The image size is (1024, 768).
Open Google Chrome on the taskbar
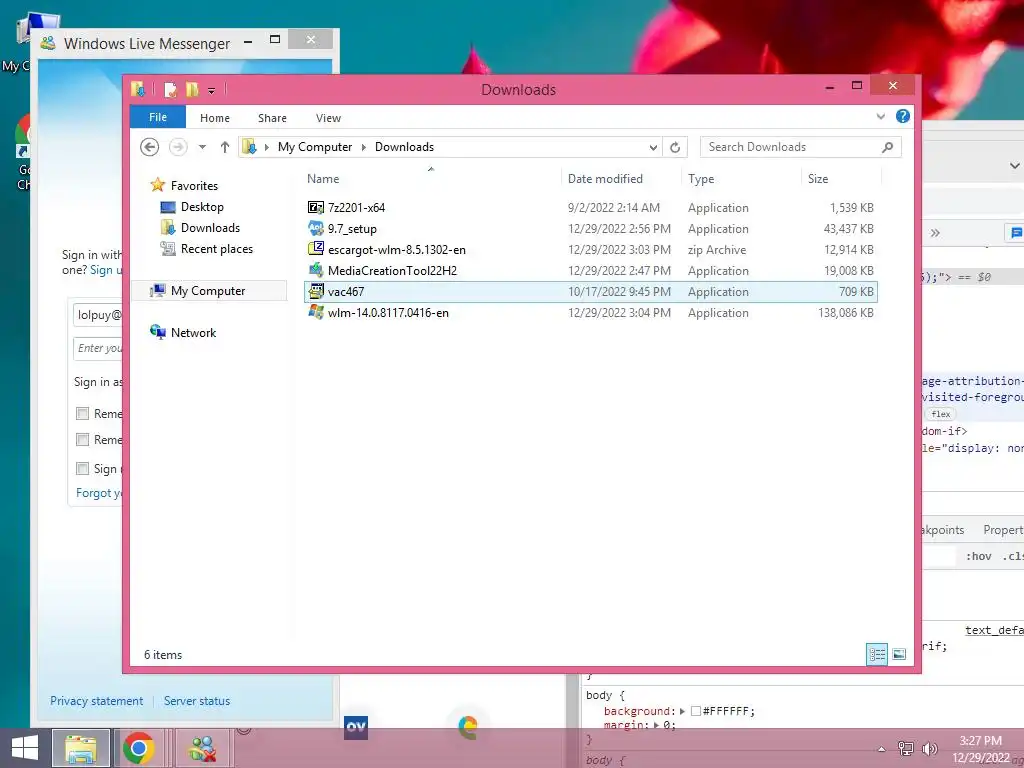[138, 748]
